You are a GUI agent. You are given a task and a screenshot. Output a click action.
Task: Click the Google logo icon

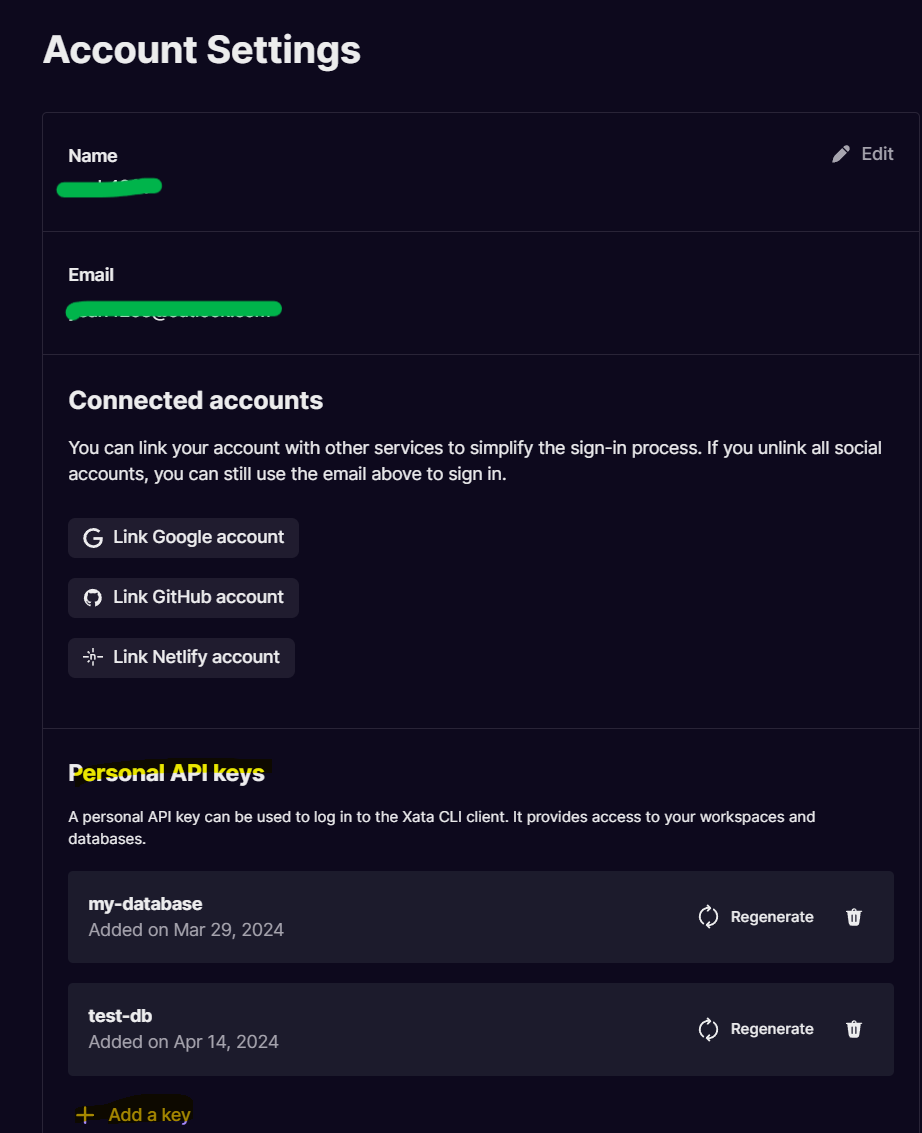click(x=93, y=538)
